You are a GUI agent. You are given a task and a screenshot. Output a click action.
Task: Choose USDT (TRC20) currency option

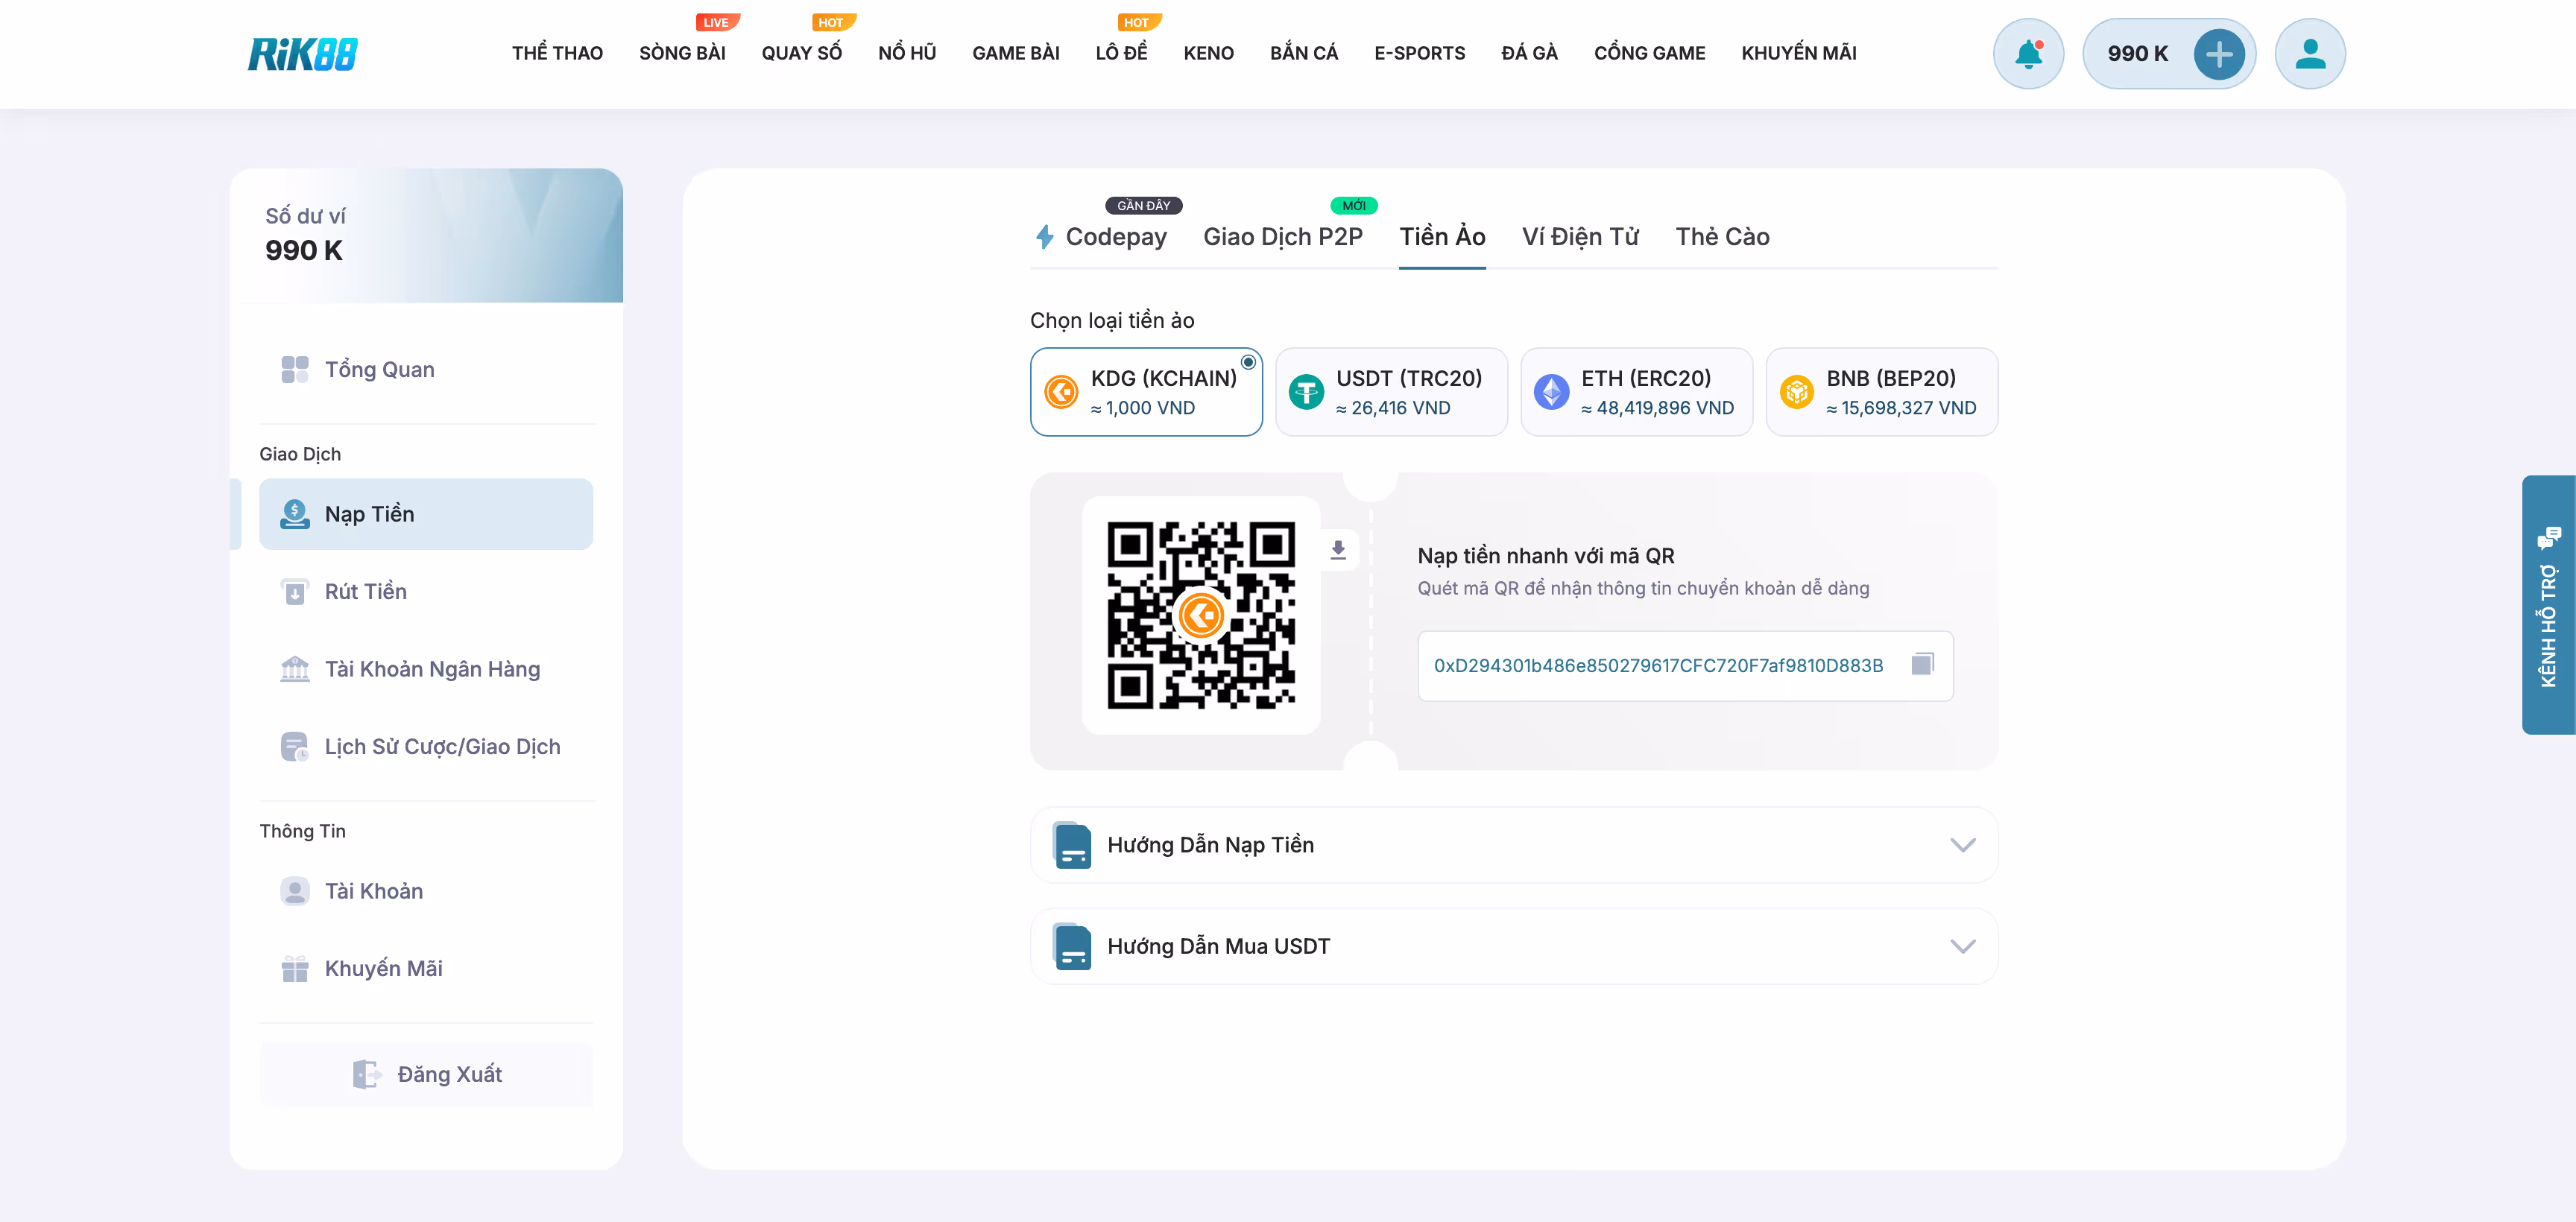point(1391,392)
